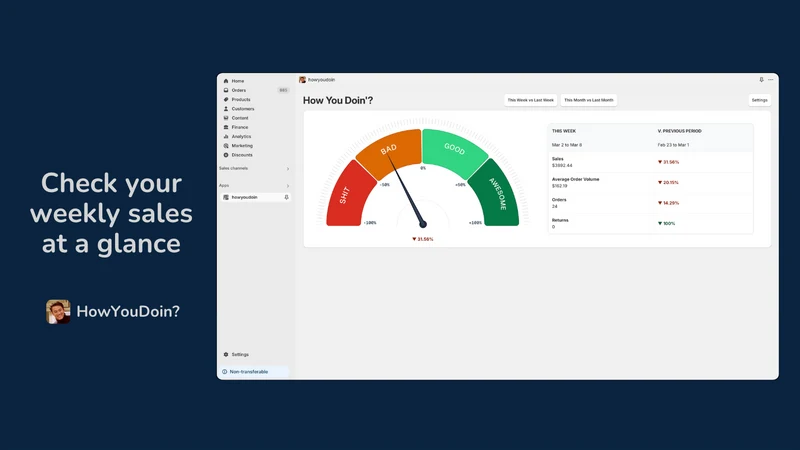This screenshot has height=450, width=800.
Task: Open Settings in the sidebar bottom
Action: tap(240, 355)
